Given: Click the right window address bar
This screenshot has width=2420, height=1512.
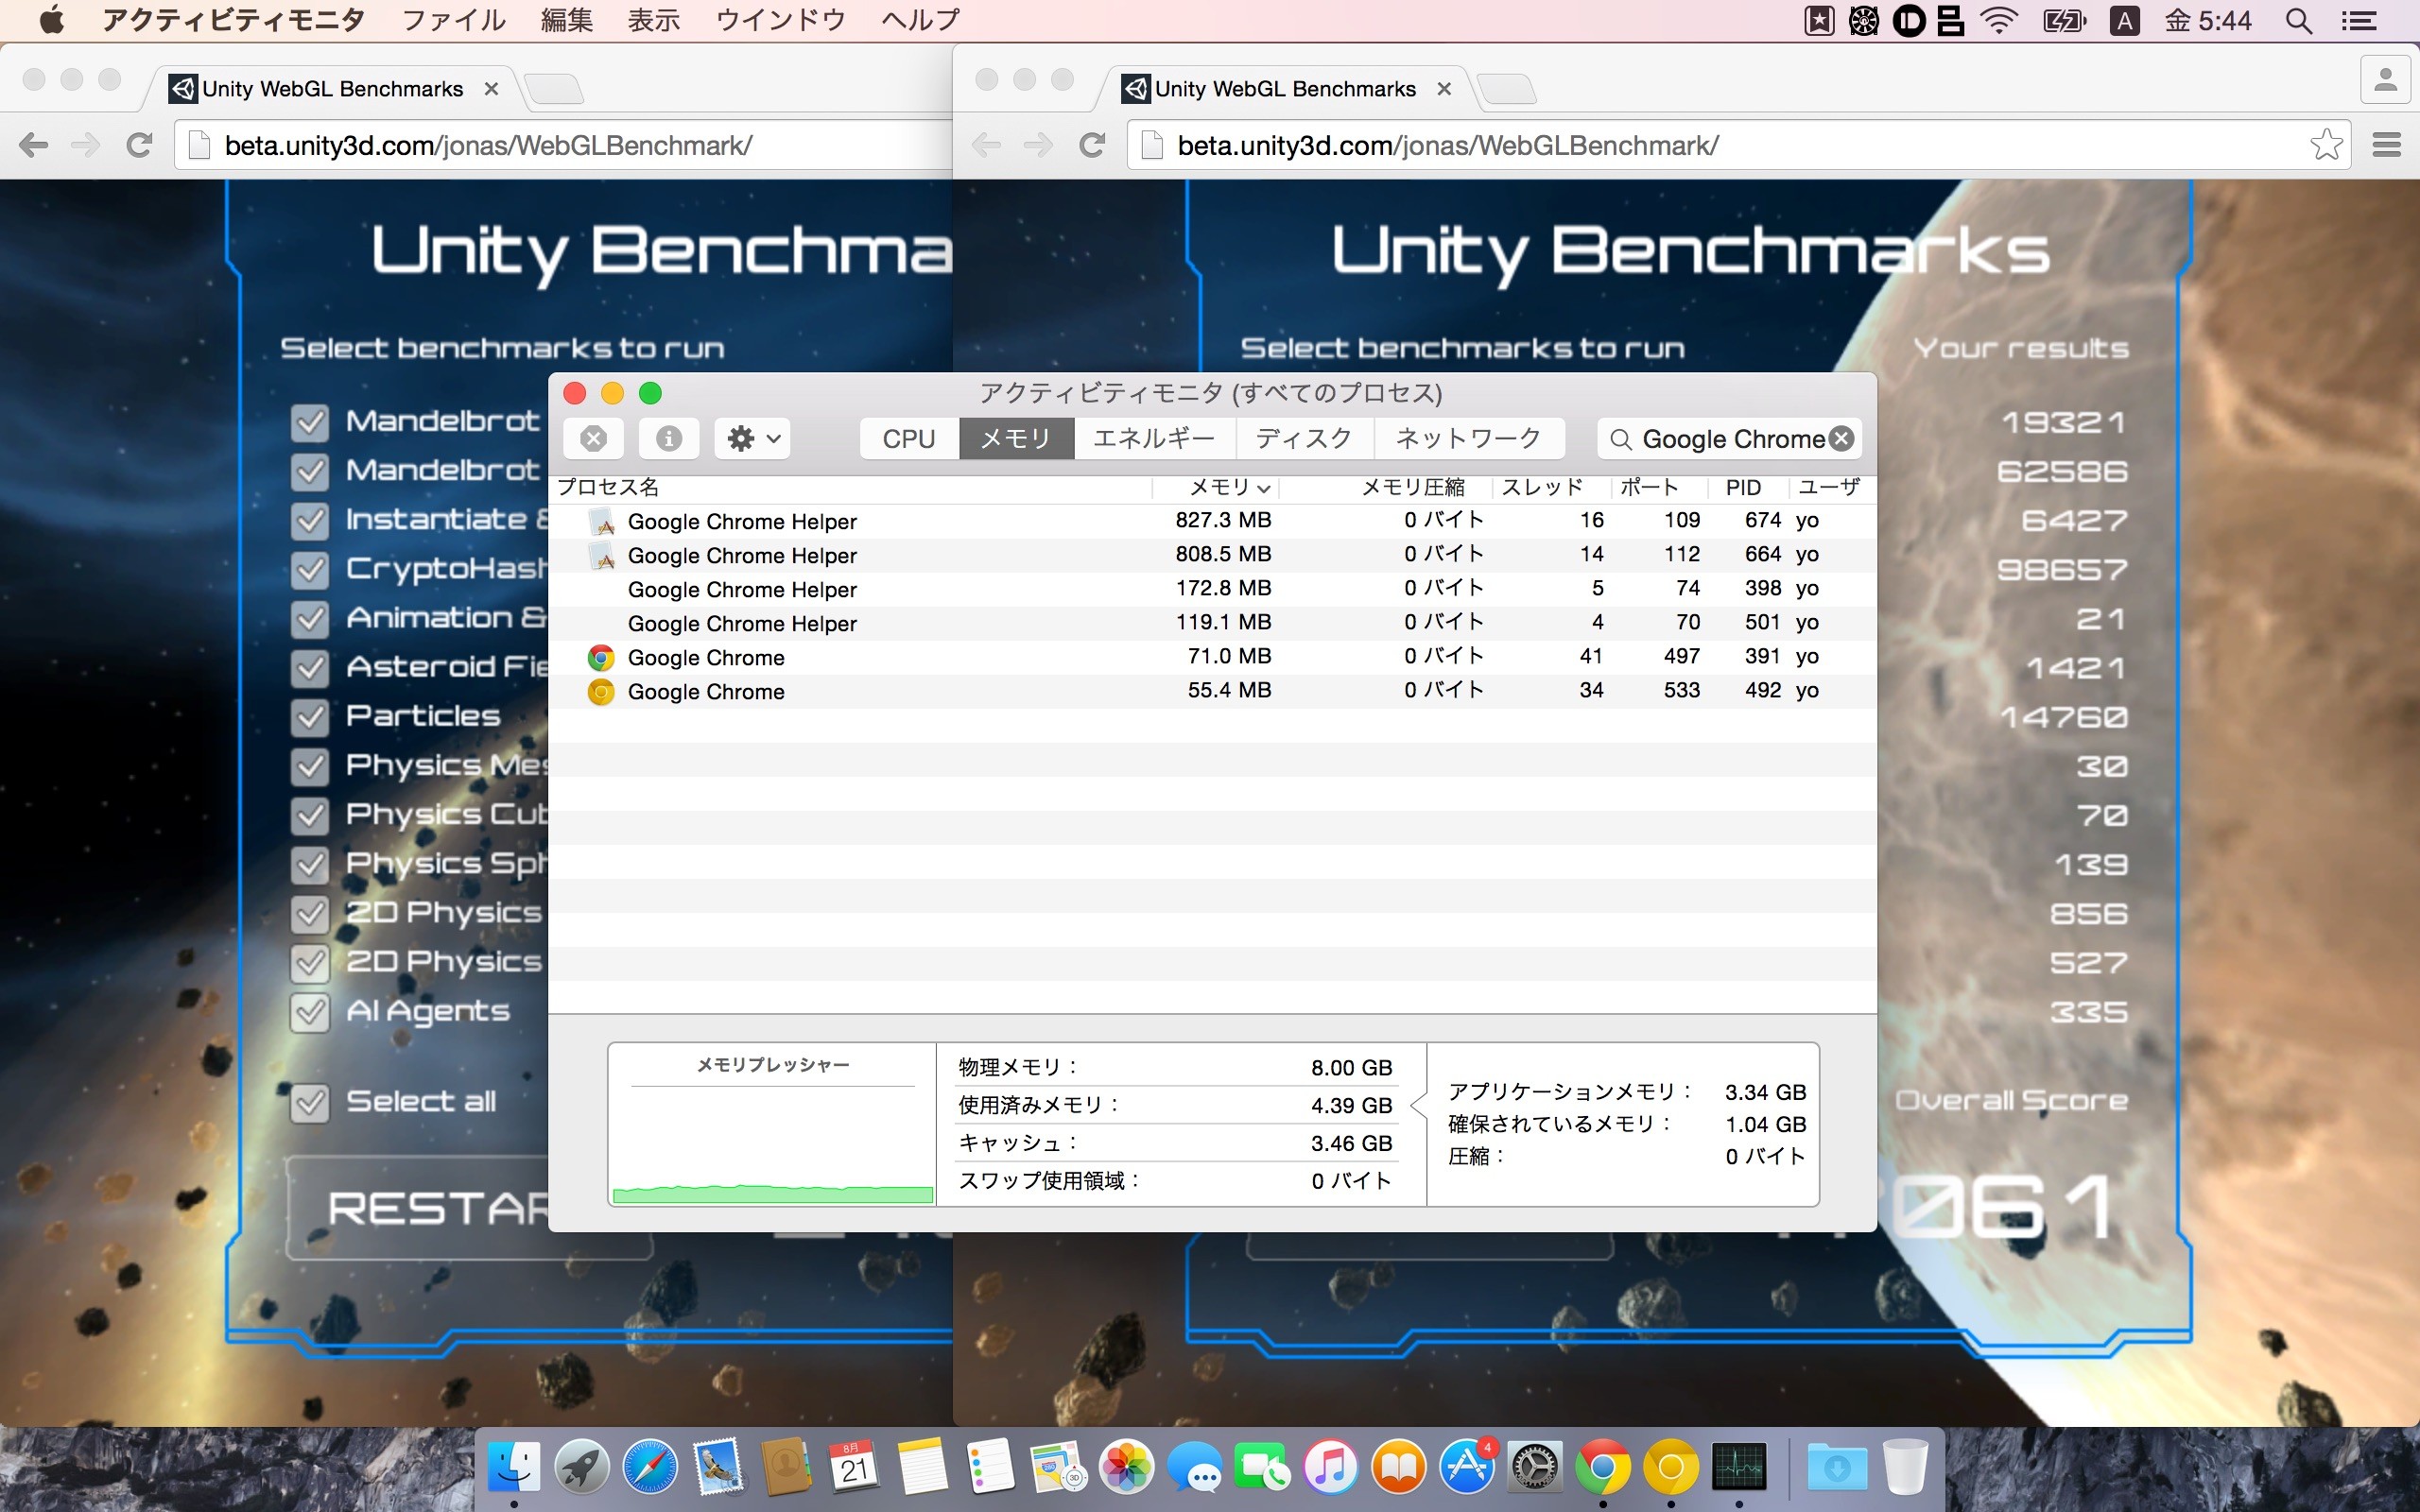Looking at the screenshot, I should click(x=1700, y=145).
